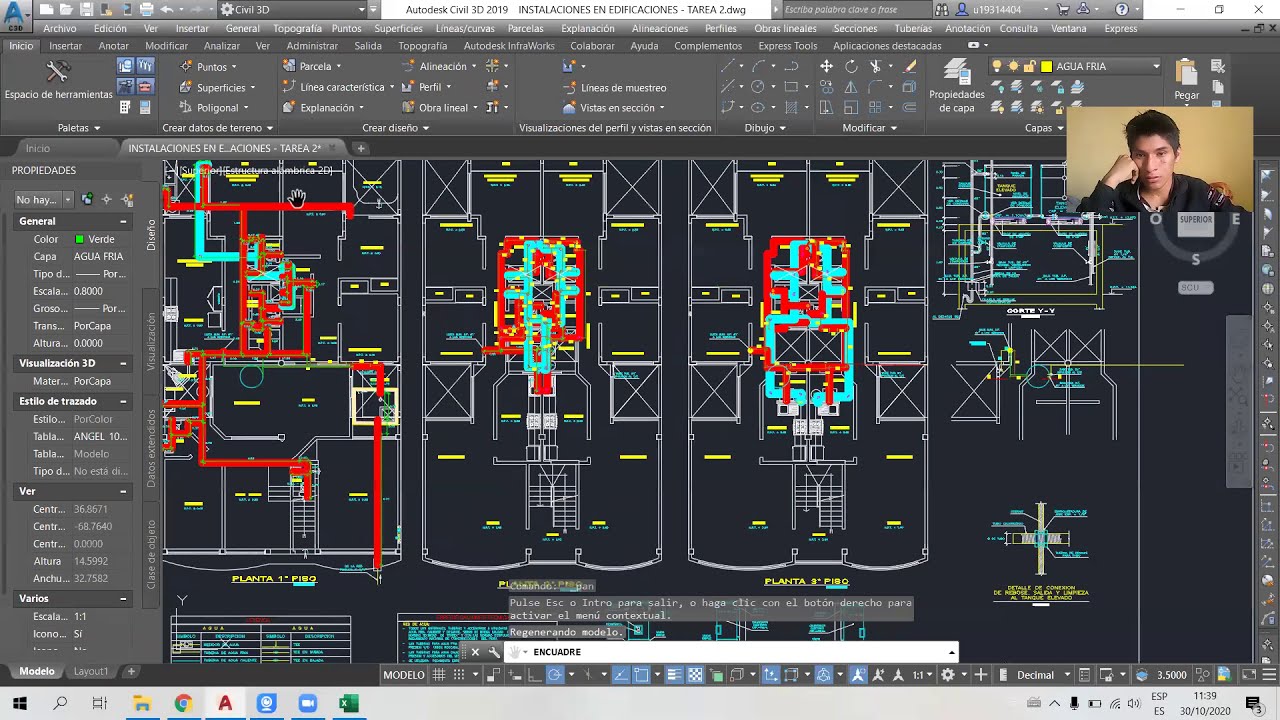
Task: Select the Move tool in Modificar
Action: click(x=826, y=66)
